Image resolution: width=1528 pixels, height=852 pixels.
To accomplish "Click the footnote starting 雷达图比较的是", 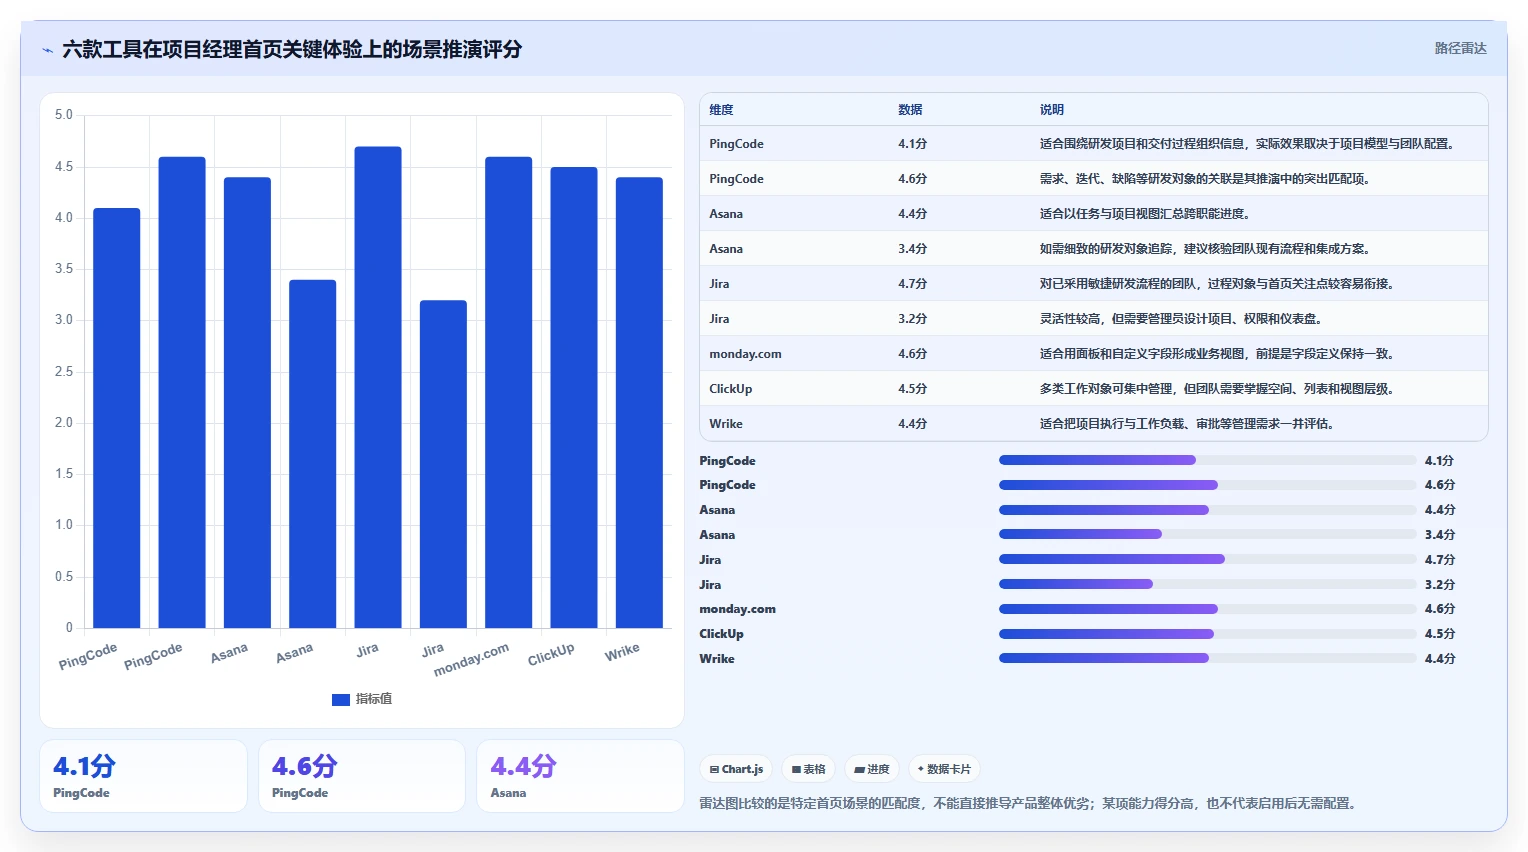I will coord(1027,803).
